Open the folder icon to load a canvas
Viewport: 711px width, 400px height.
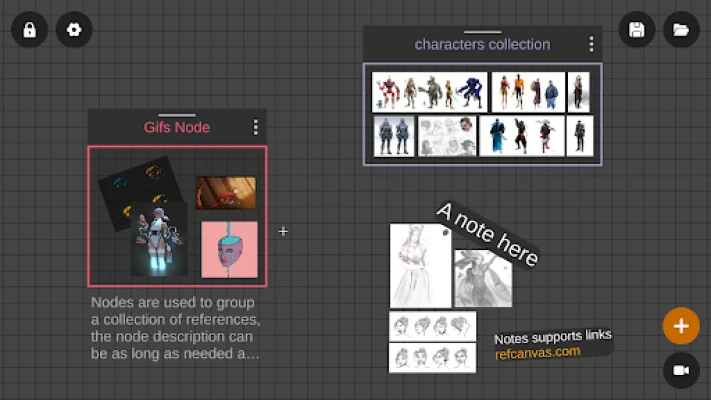(681, 30)
